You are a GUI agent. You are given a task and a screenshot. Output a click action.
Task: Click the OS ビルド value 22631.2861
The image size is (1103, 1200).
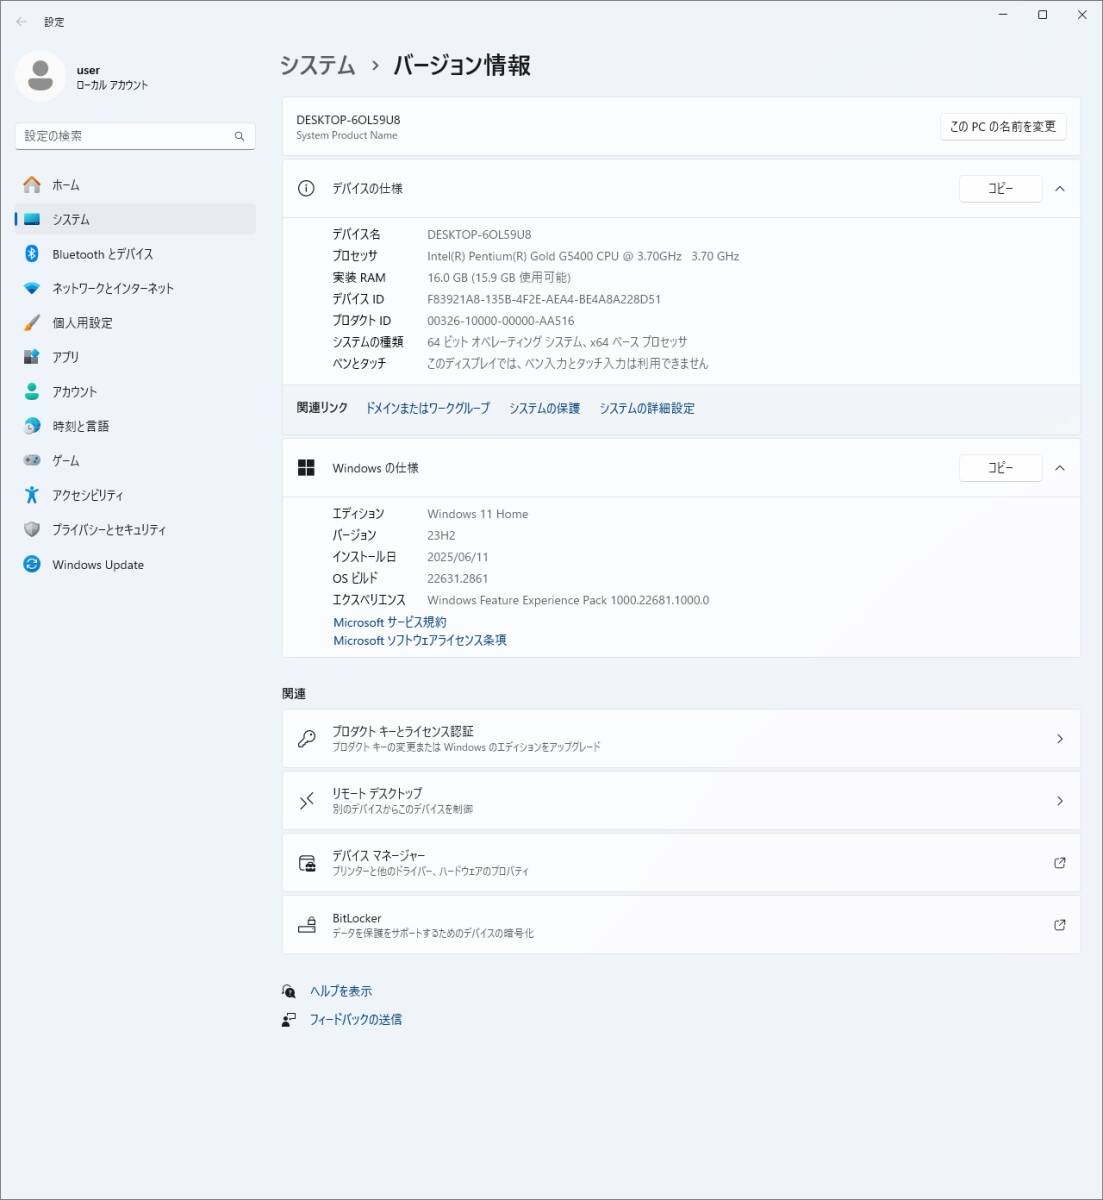458,578
